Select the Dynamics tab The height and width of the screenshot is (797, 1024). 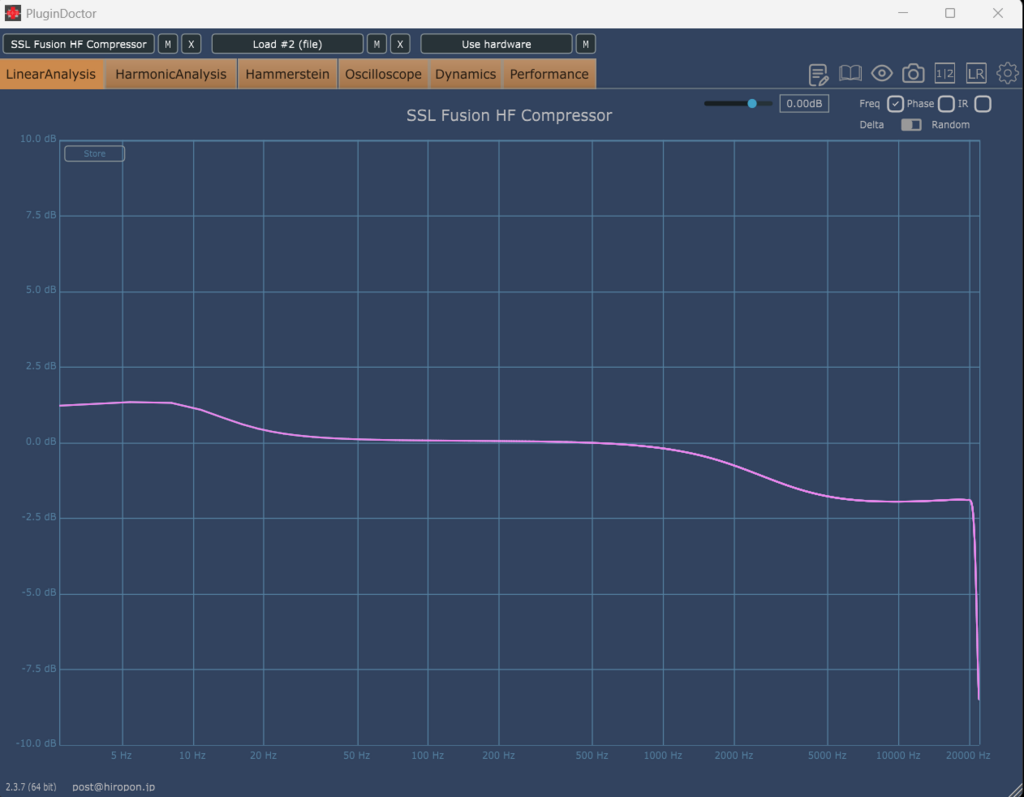click(x=466, y=74)
